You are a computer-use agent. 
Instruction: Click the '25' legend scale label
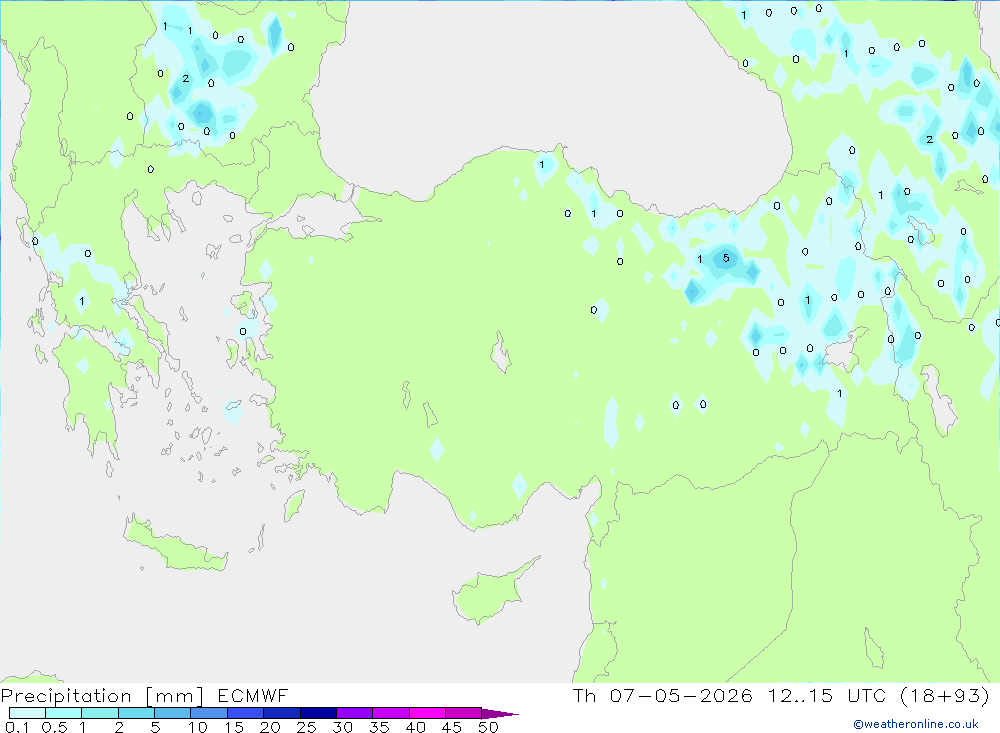[x=306, y=727]
